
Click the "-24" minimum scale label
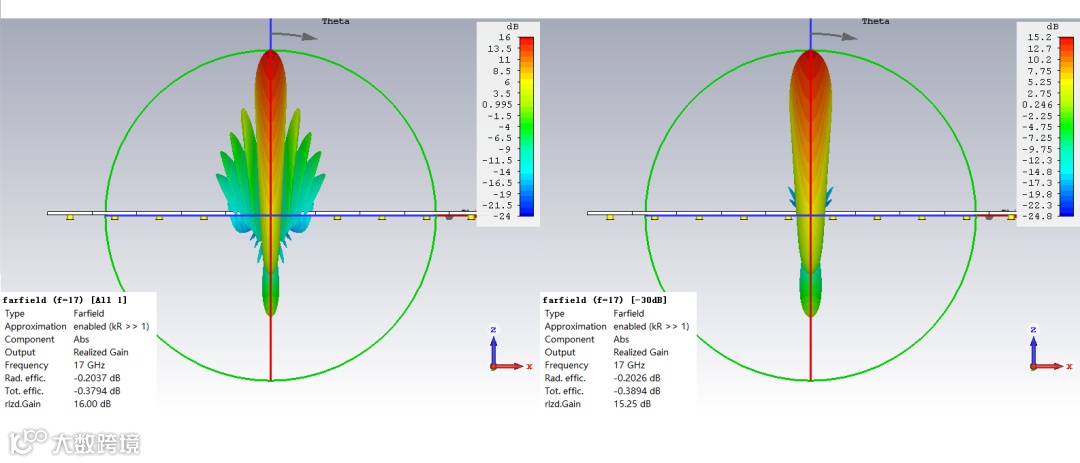pos(501,216)
